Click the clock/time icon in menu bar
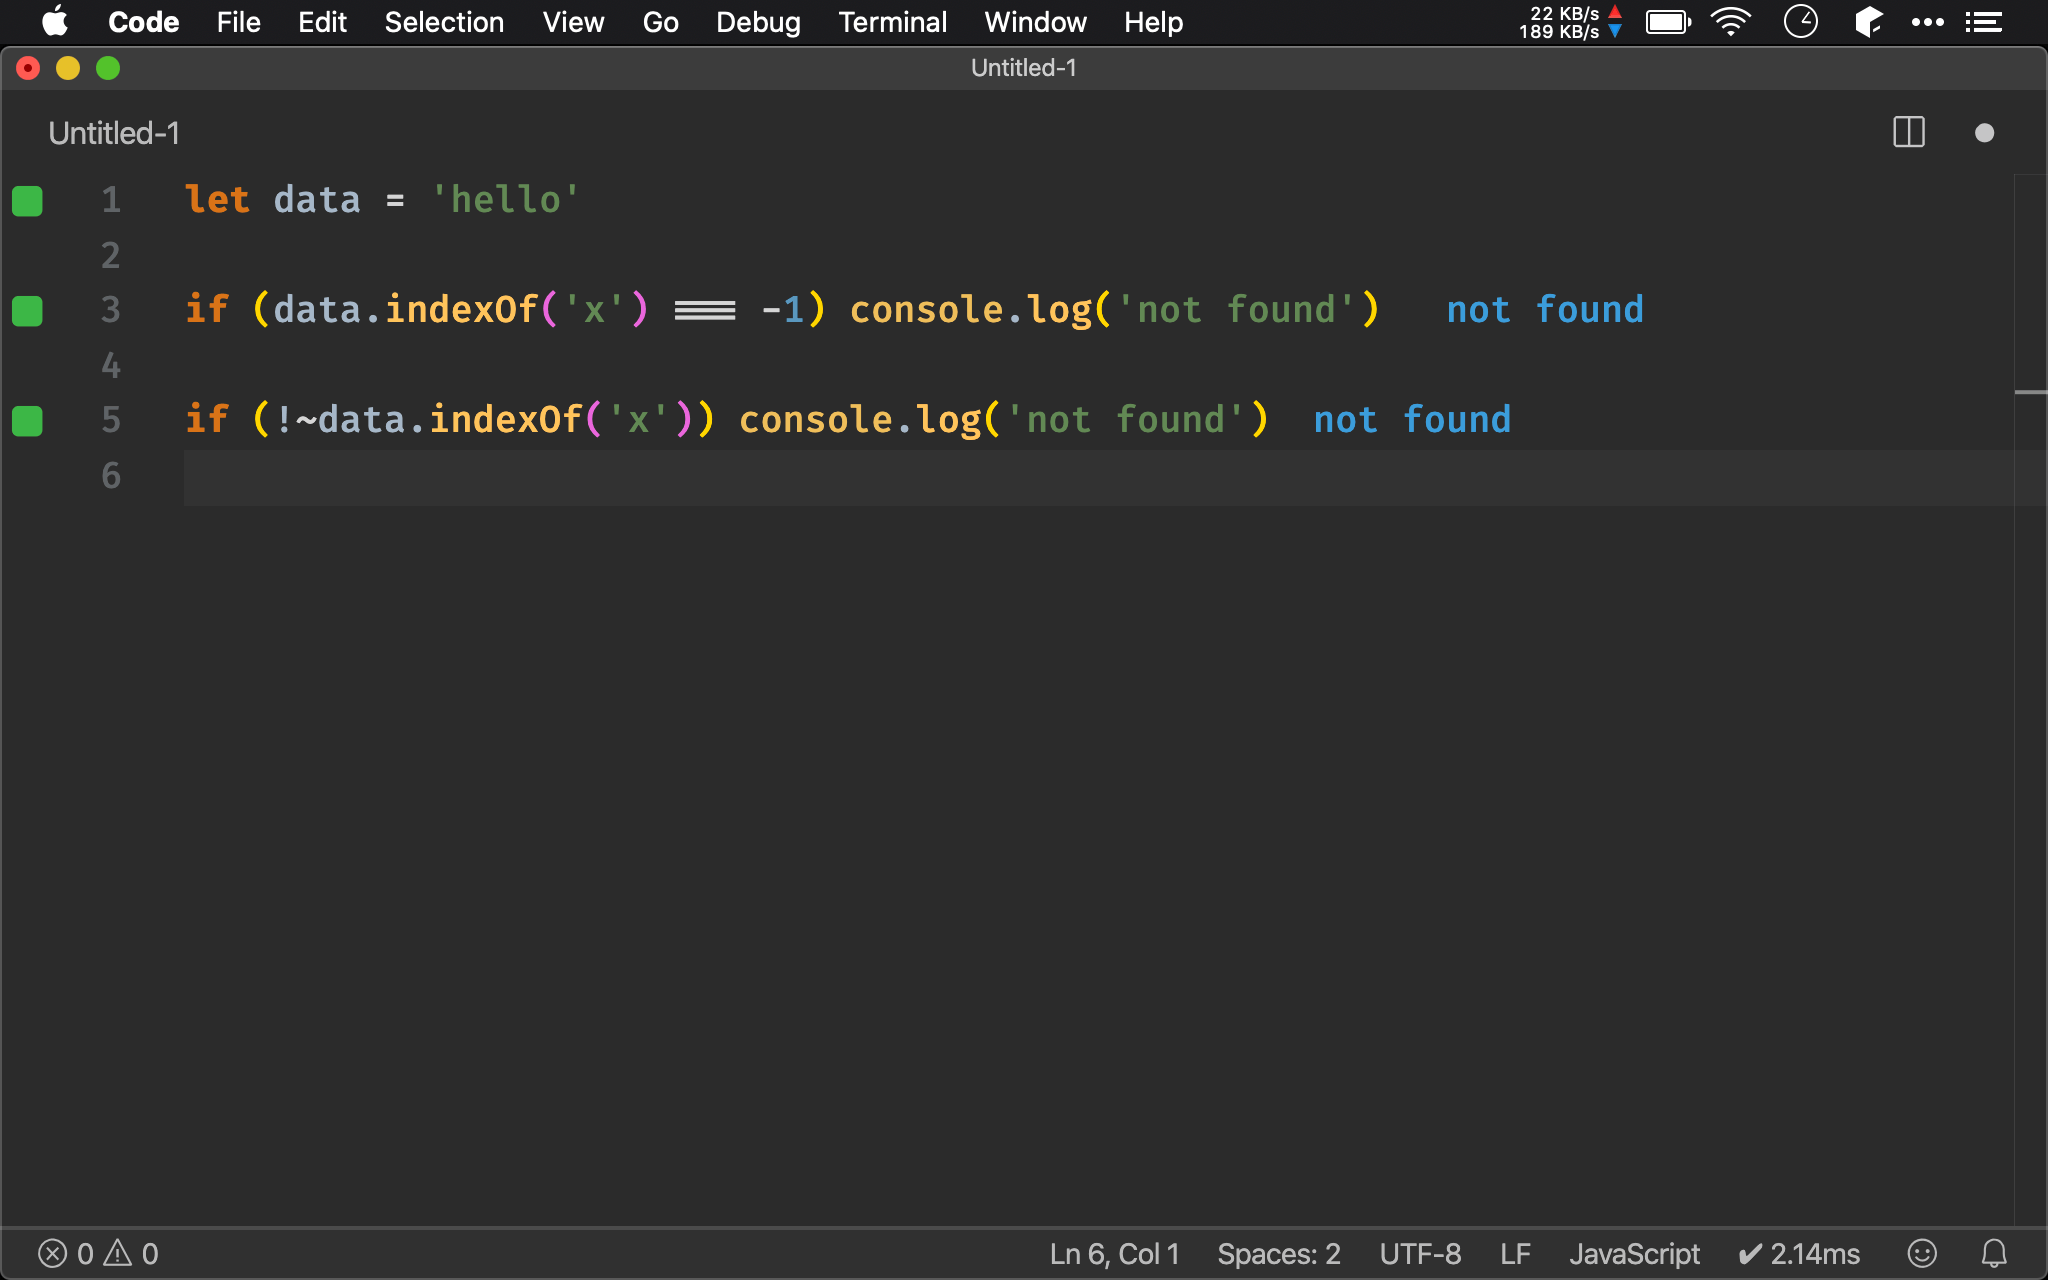Image resolution: width=2048 pixels, height=1280 pixels. tap(1802, 21)
